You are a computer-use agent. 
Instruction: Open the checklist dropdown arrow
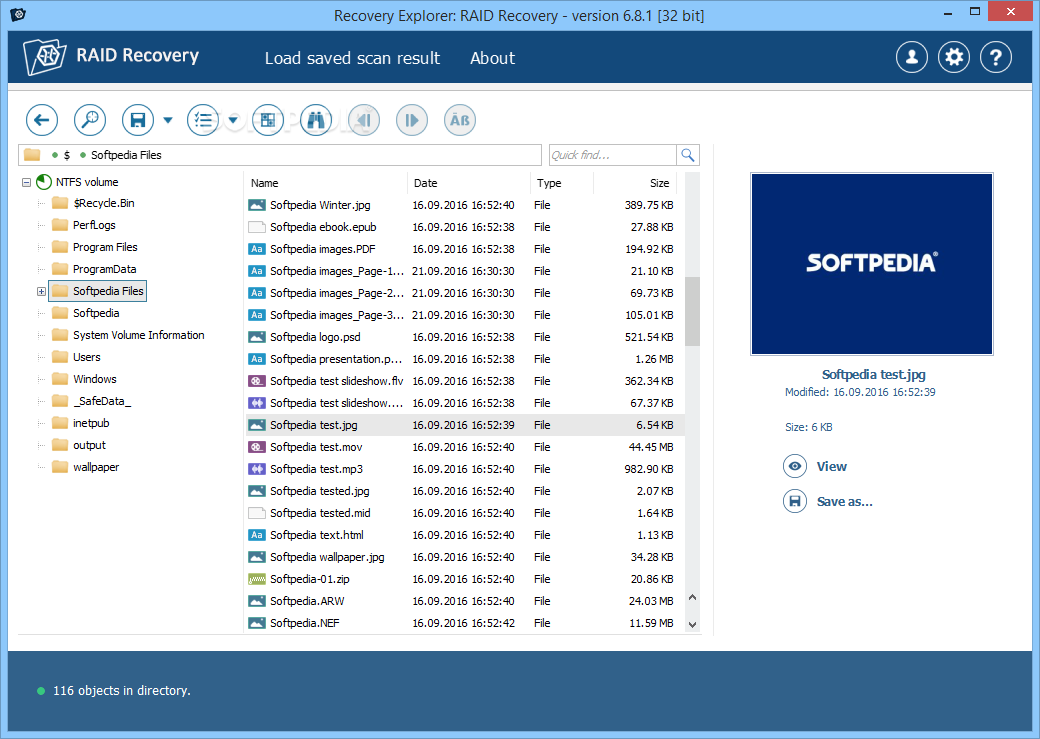tap(233, 120)
